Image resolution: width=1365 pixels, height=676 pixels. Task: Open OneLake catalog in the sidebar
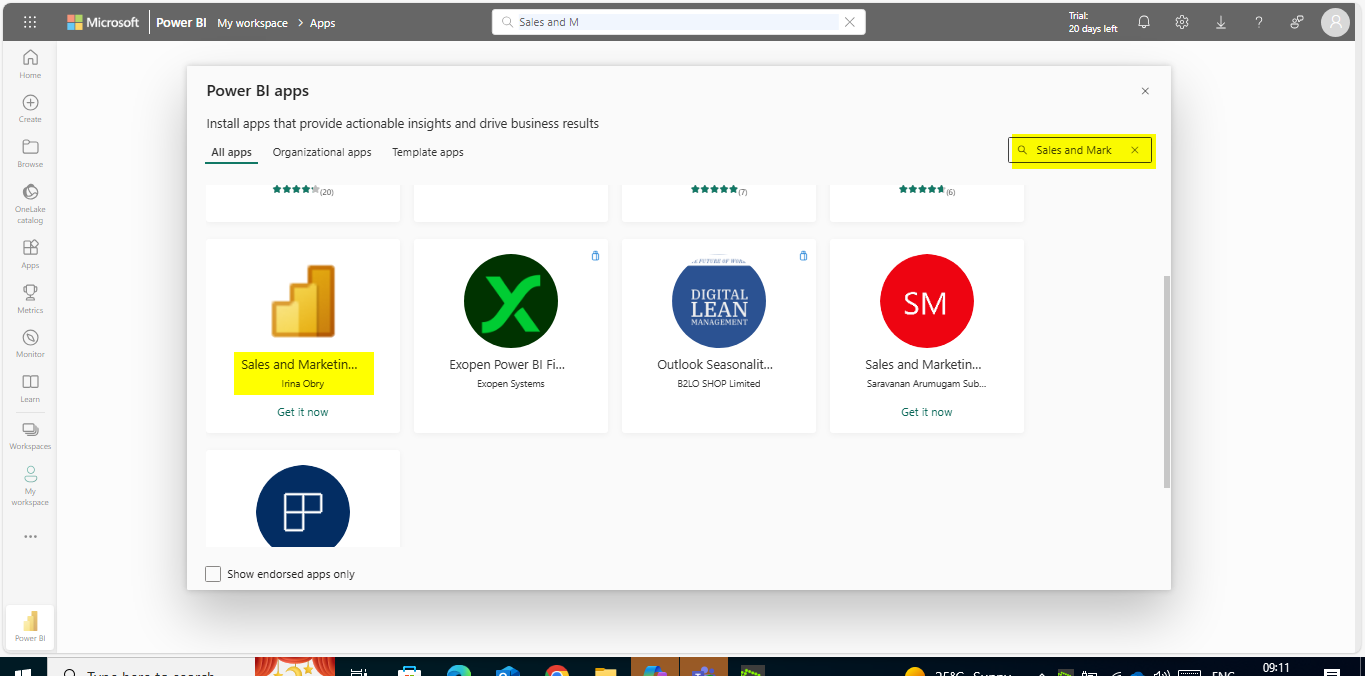coord(30,203)
